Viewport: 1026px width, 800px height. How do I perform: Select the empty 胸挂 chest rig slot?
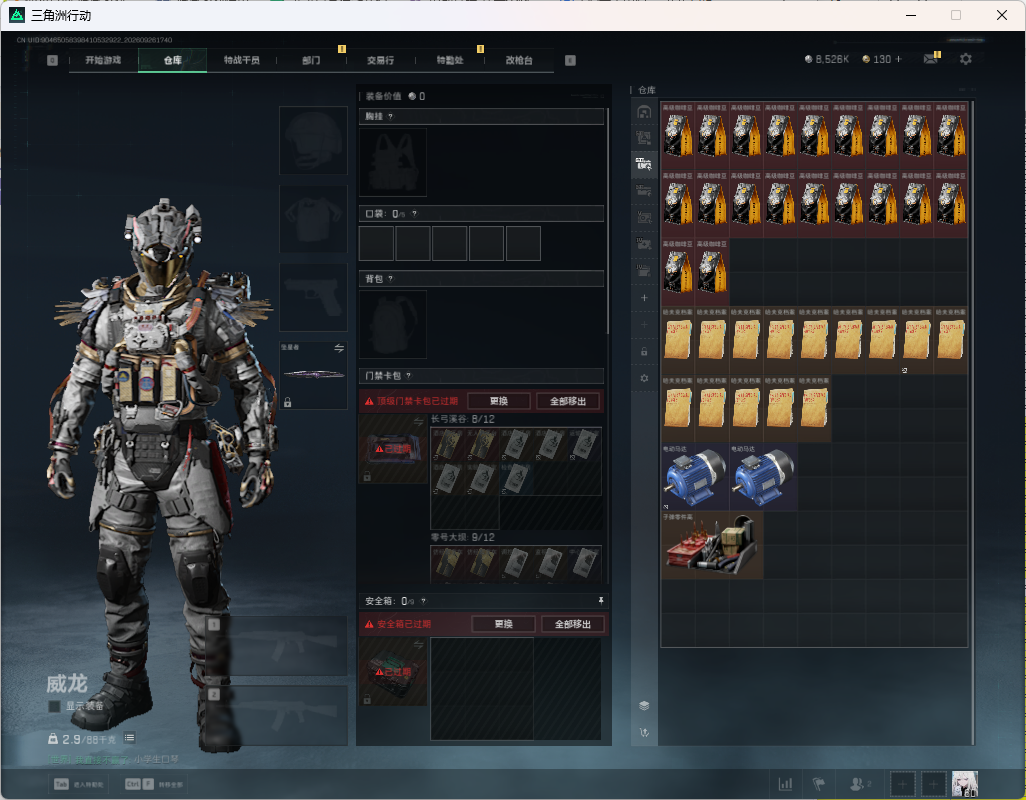[393, 162]
